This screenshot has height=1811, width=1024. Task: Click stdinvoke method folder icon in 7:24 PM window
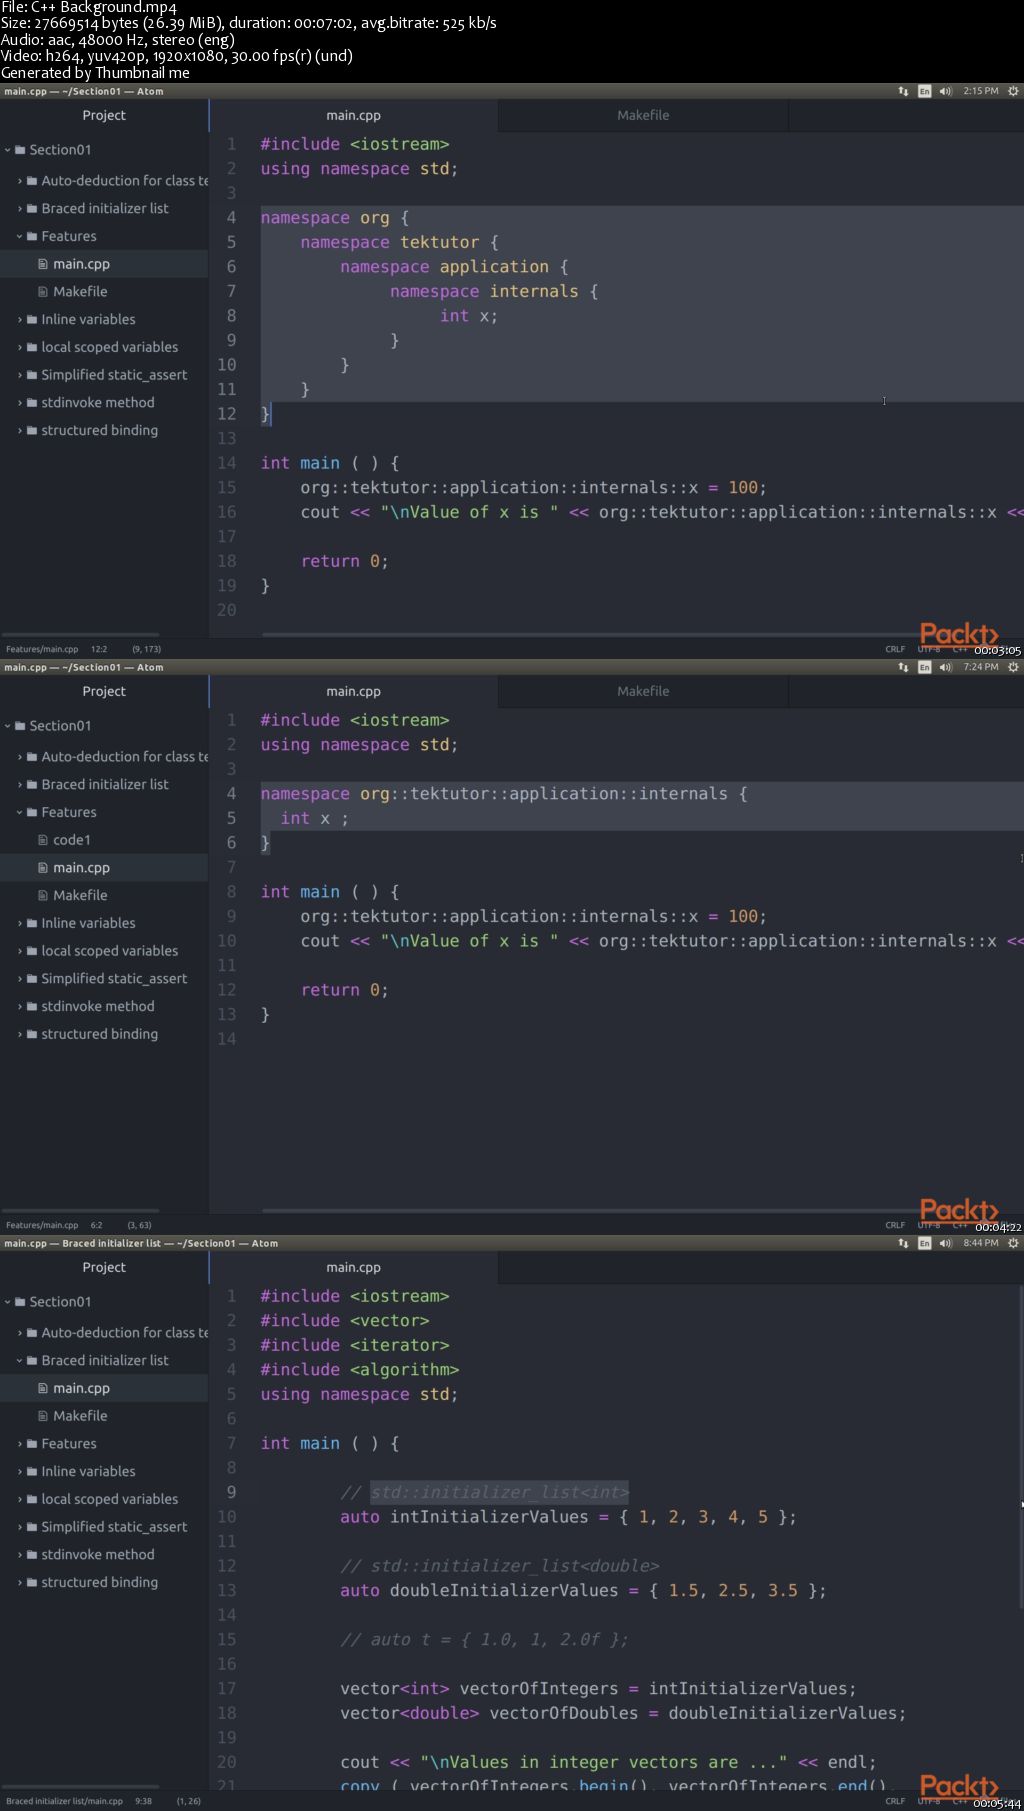(32, 1006)
